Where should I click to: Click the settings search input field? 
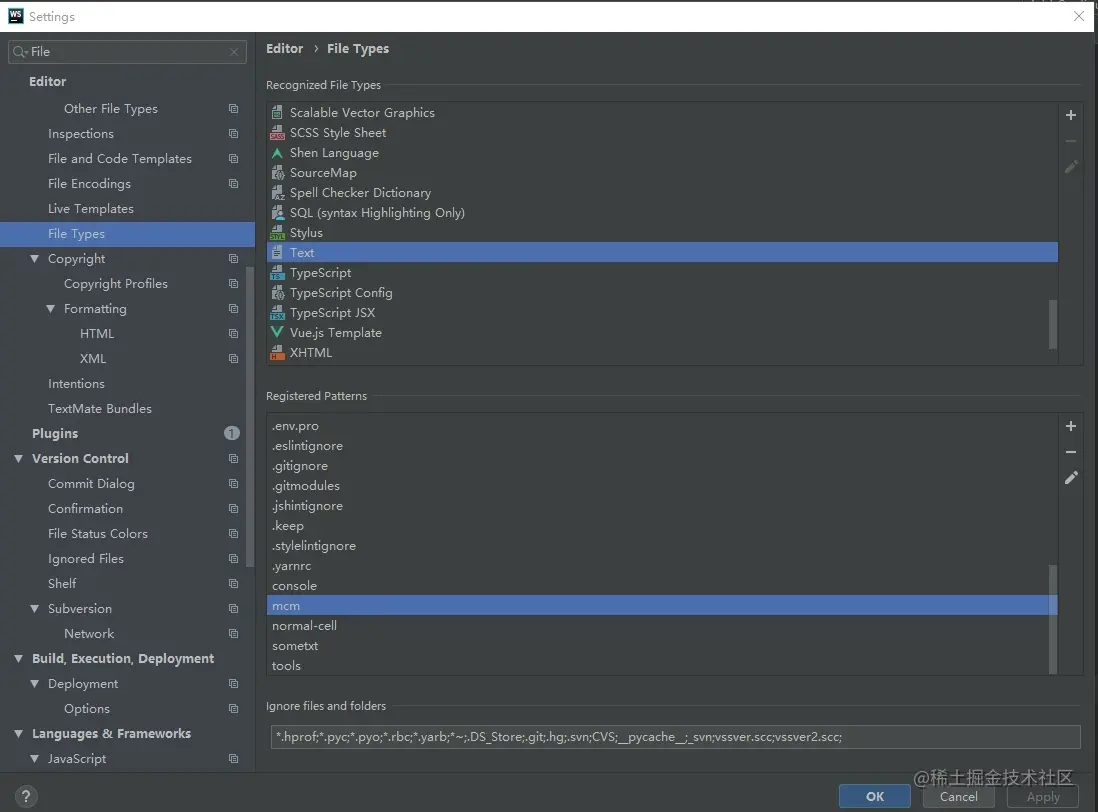[127, 52]
